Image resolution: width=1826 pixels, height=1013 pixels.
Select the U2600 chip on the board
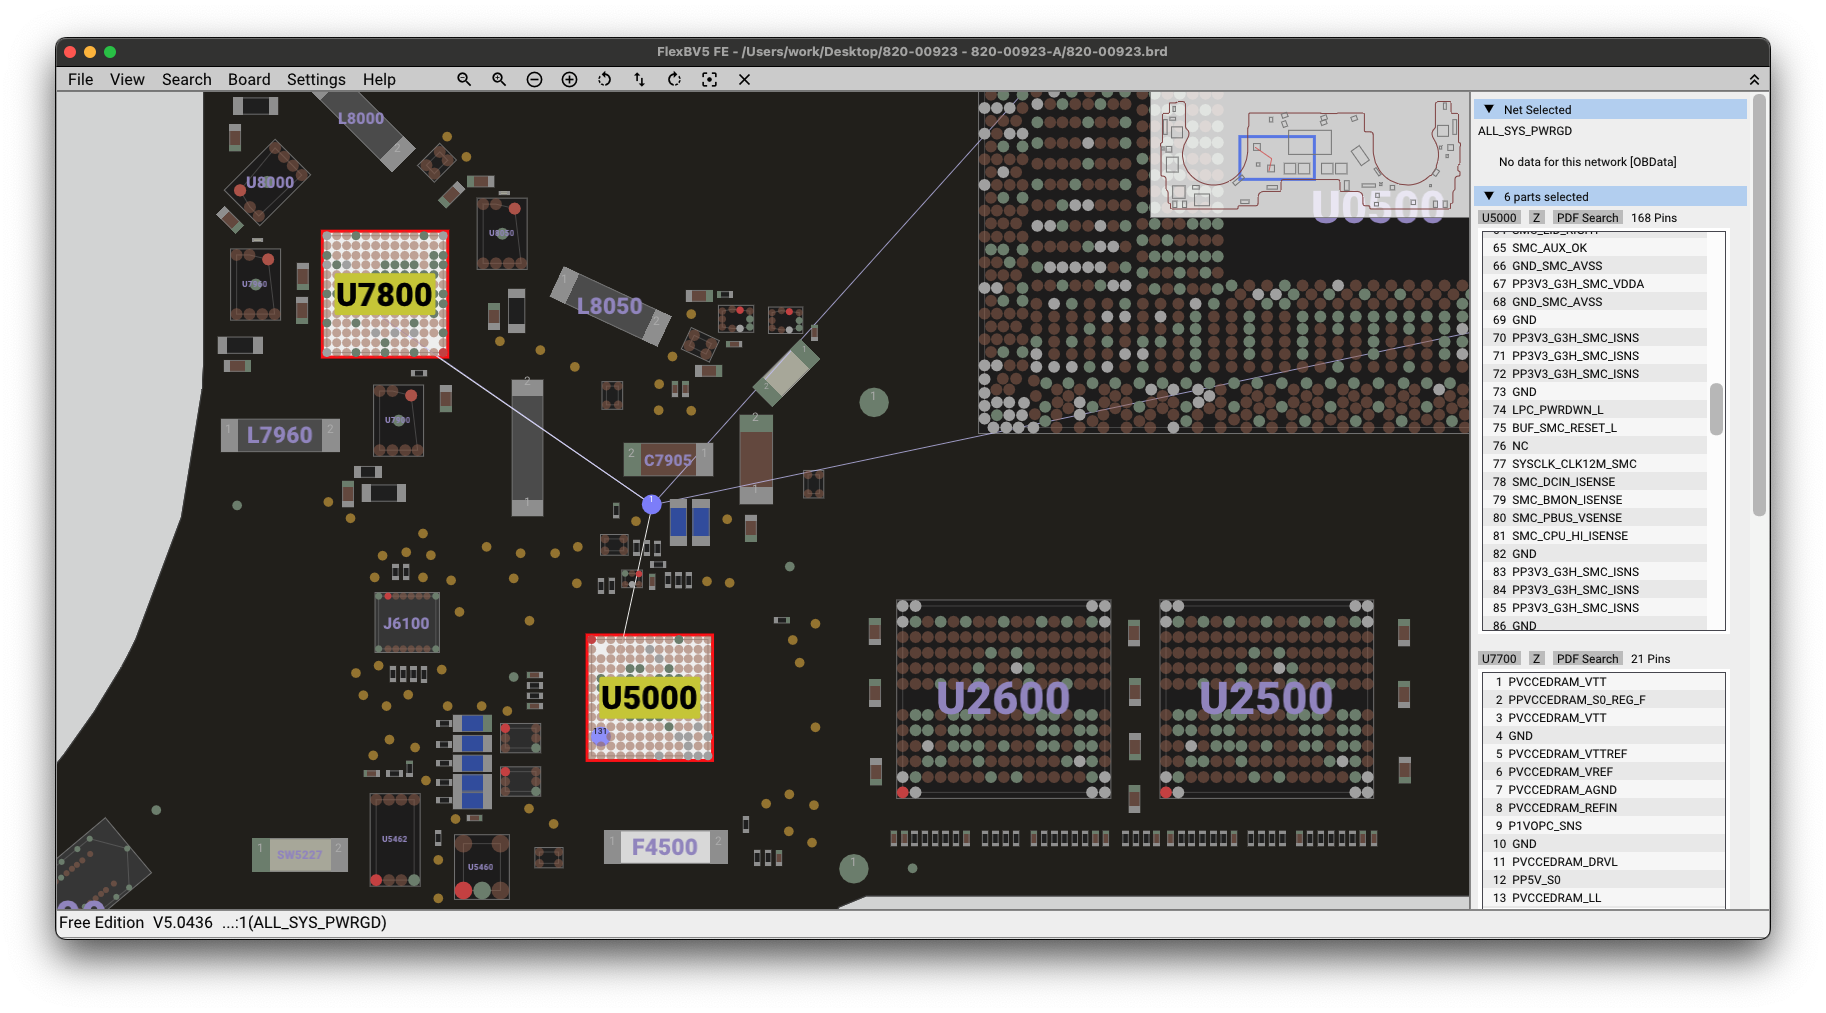[1003, 698]
